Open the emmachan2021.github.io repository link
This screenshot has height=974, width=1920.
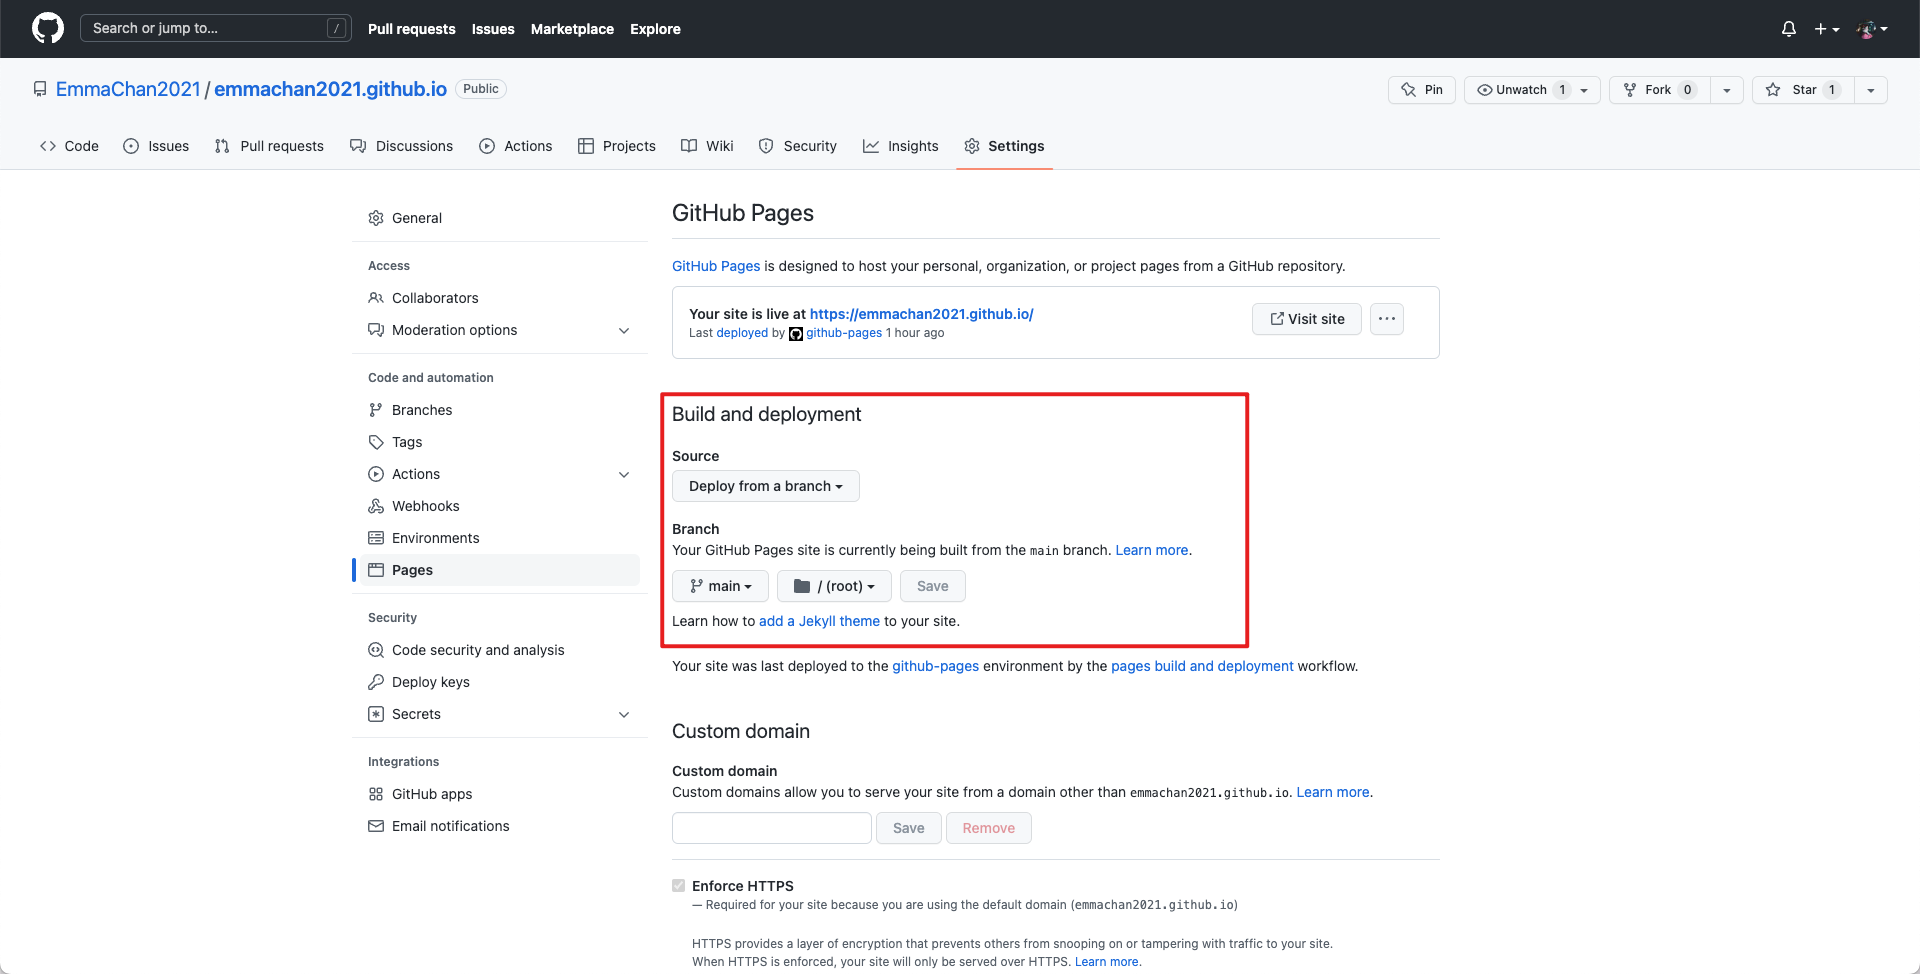(x=330, y=89)
